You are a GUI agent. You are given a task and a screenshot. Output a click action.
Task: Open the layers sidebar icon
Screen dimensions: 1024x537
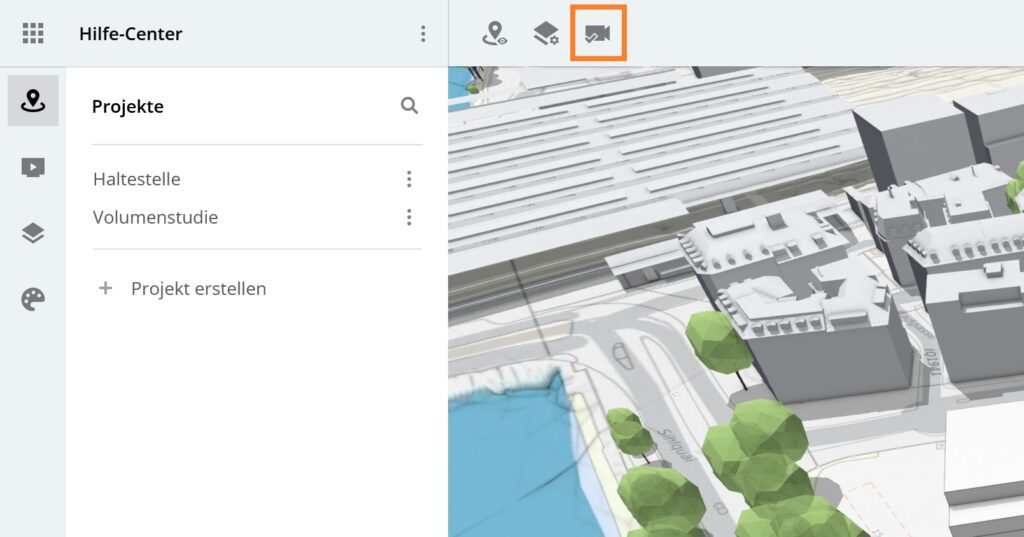point(33,233)
